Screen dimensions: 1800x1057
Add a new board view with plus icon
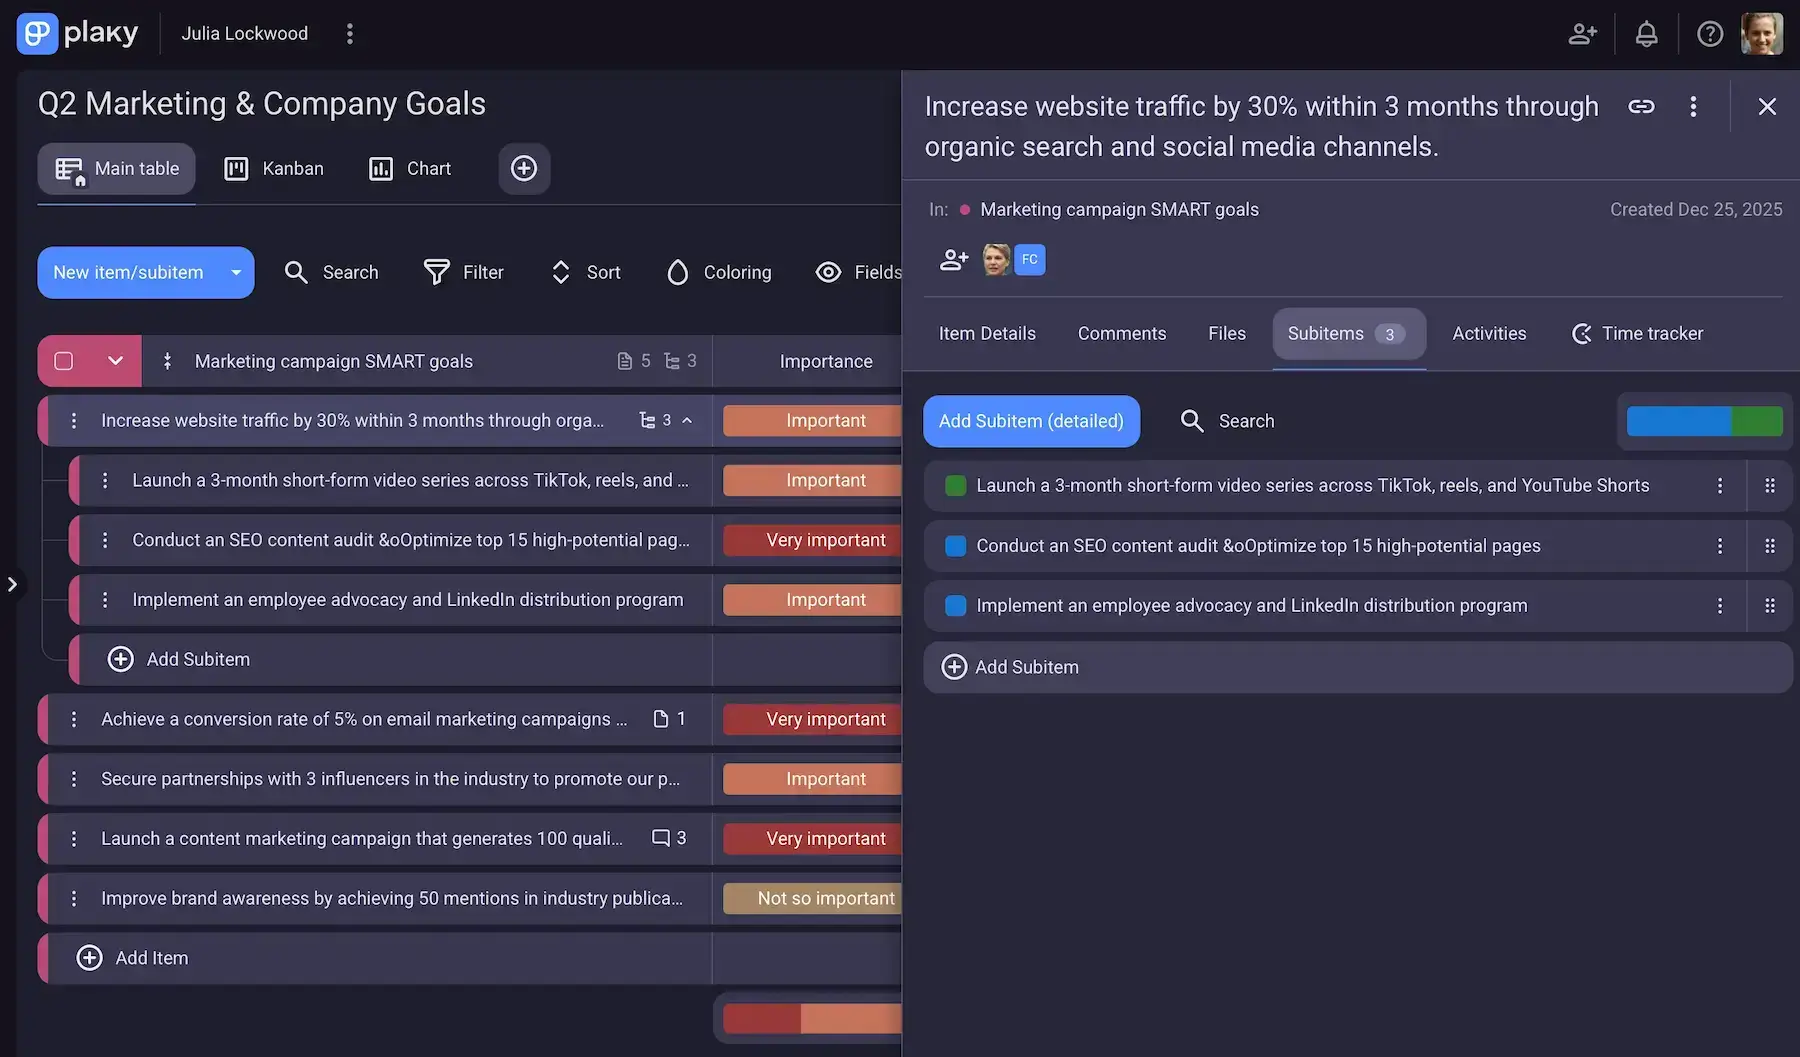coord(524,168)
